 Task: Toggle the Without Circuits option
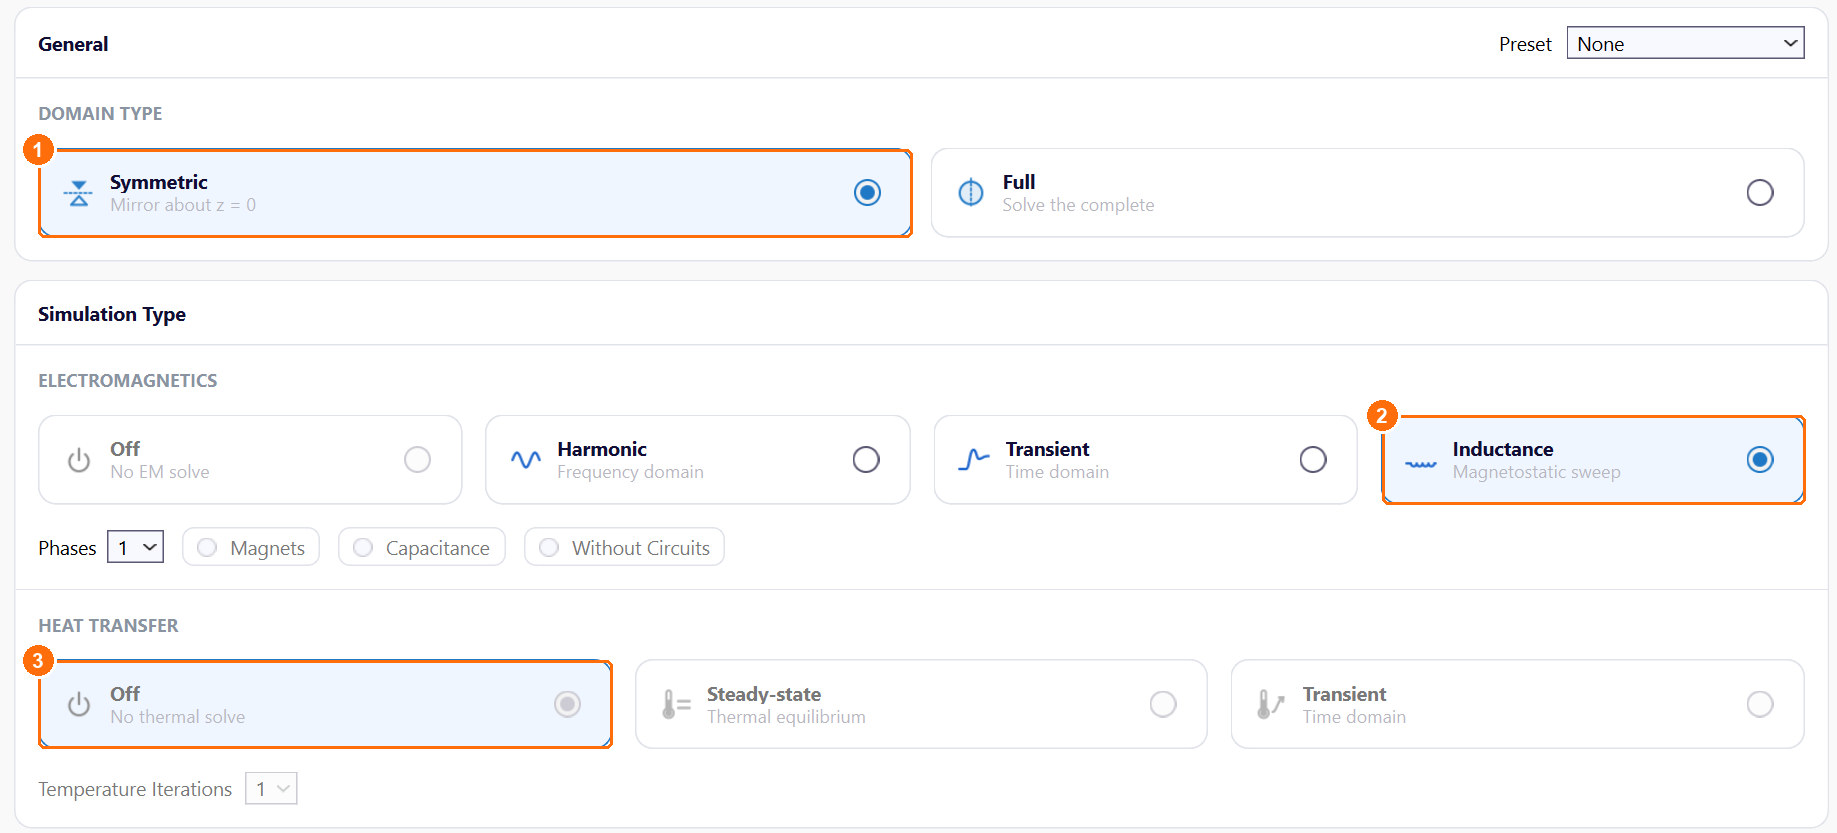pyautogui.click(x=624, y=547)
